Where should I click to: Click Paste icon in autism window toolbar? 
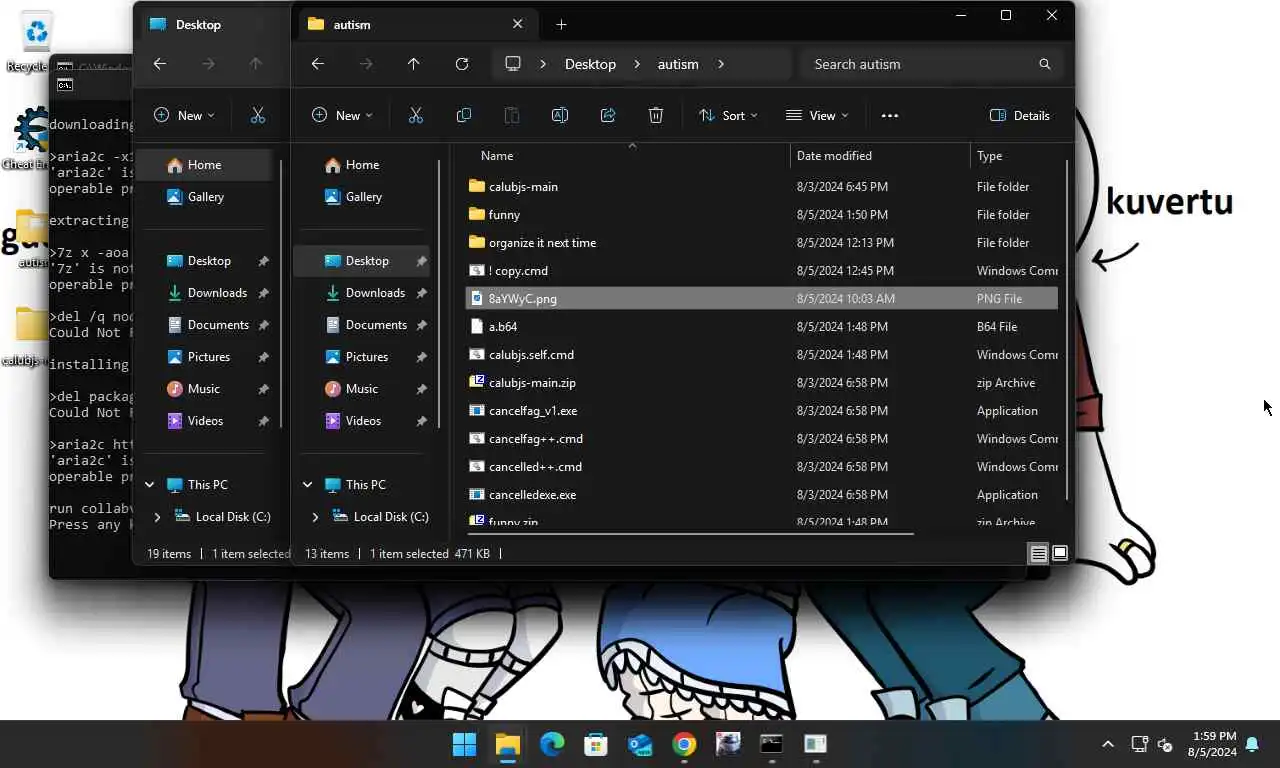click(512, 116)
